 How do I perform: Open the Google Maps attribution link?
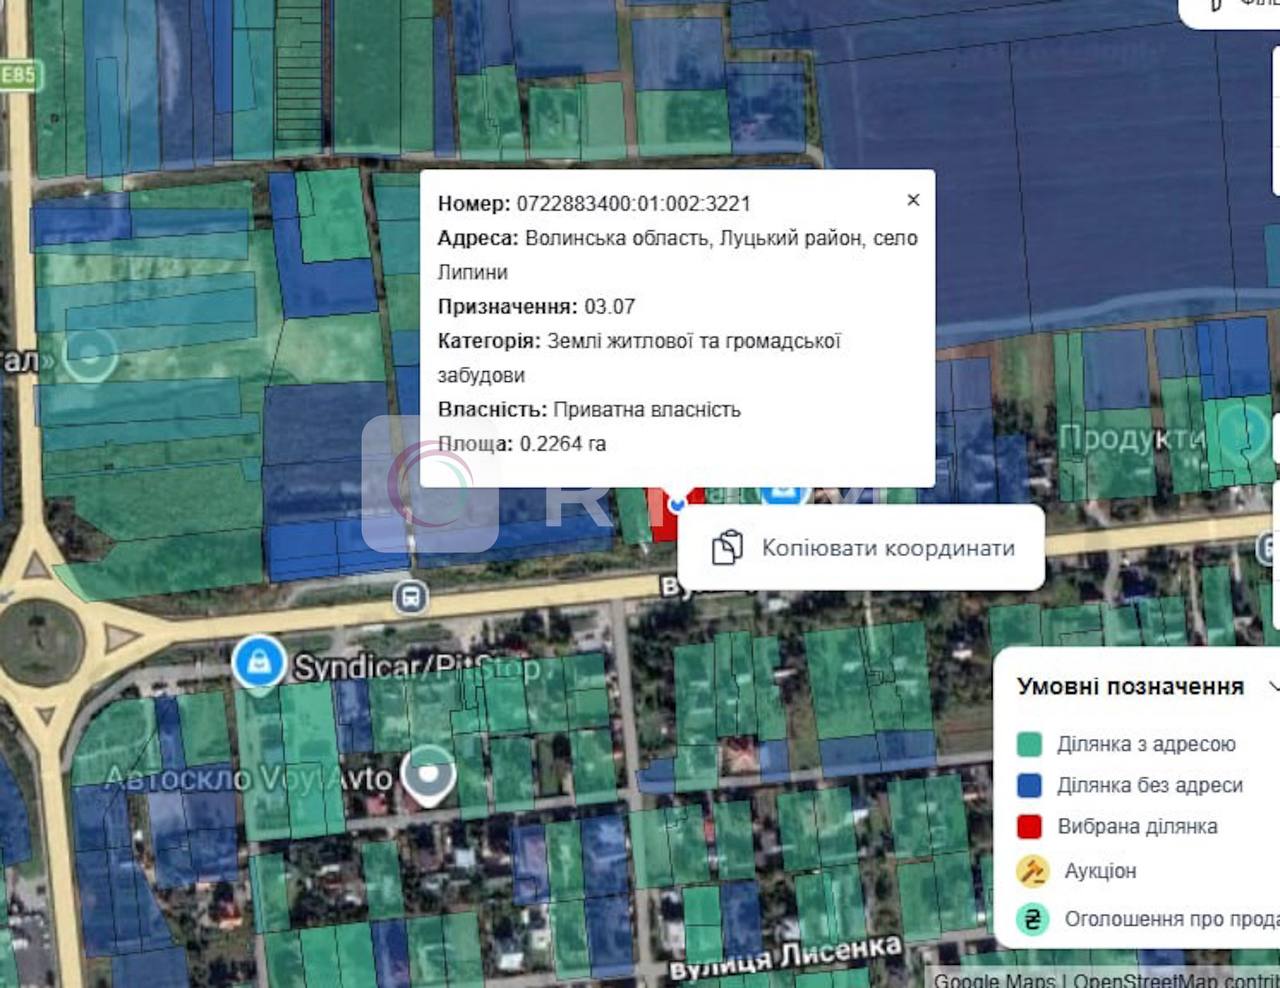pyautogui.click(x=994, y=980)
